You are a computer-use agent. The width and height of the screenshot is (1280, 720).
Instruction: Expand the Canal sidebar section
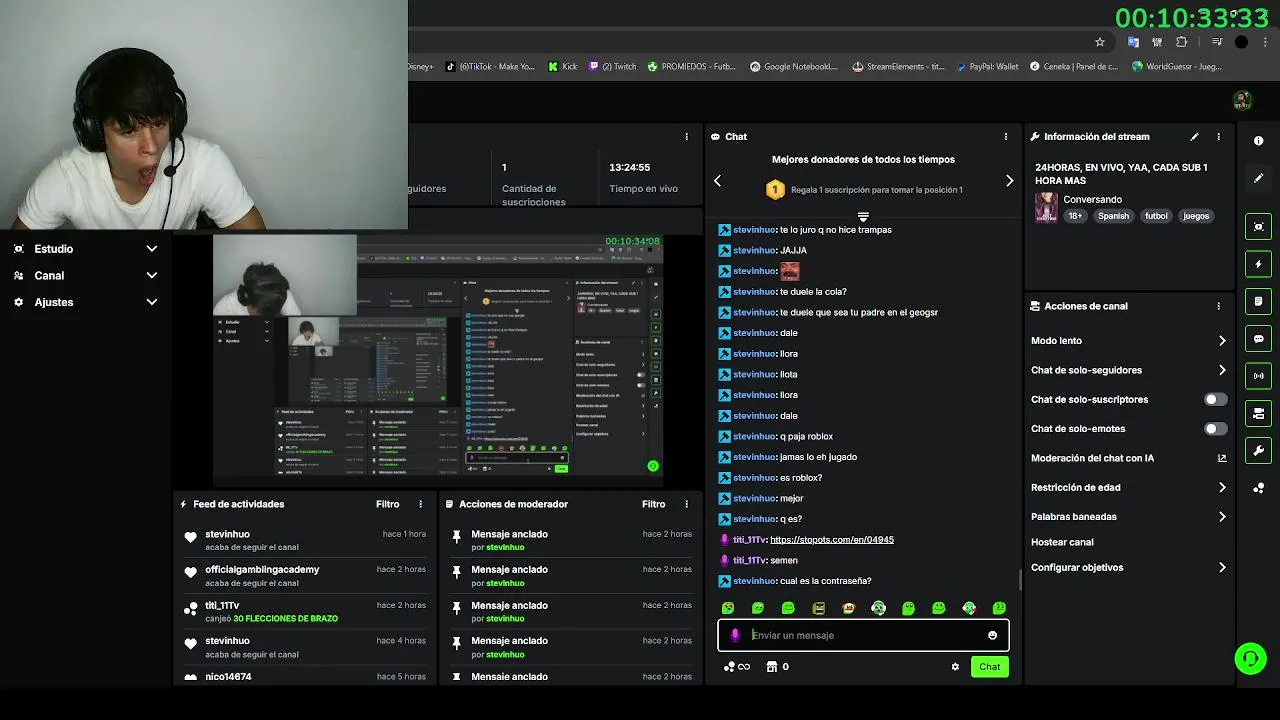coord(85,275)
